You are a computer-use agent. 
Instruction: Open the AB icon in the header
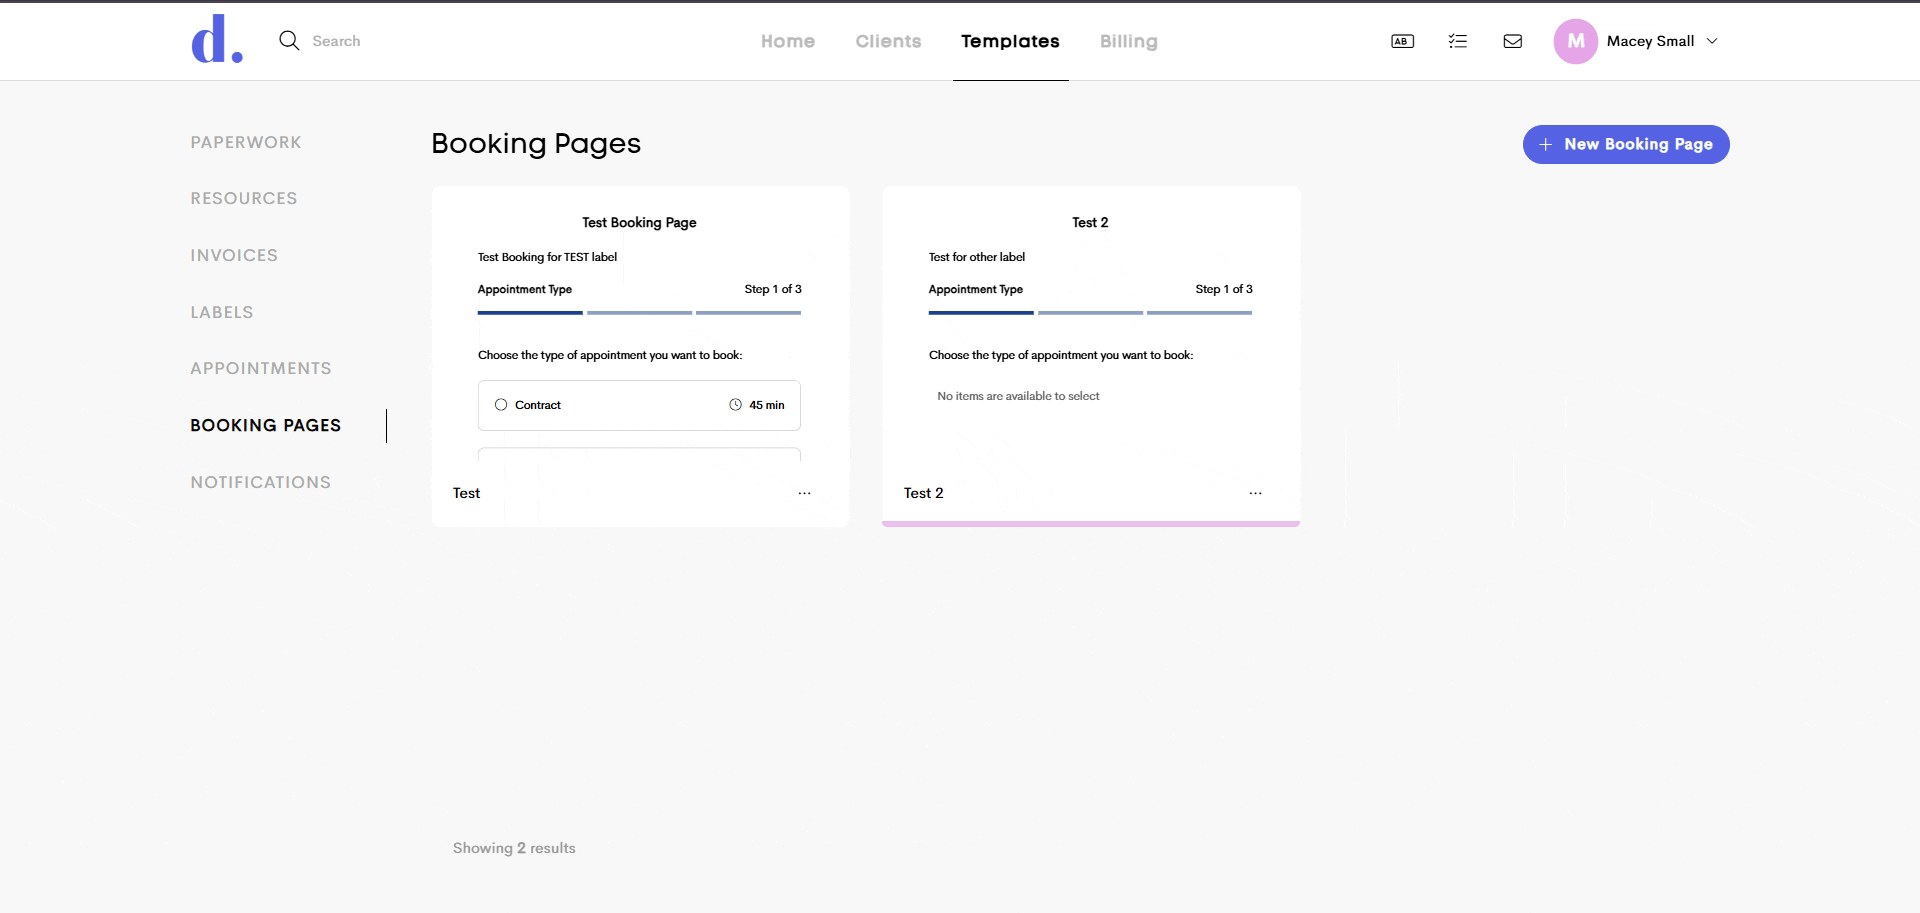[x=1402, y=41]
